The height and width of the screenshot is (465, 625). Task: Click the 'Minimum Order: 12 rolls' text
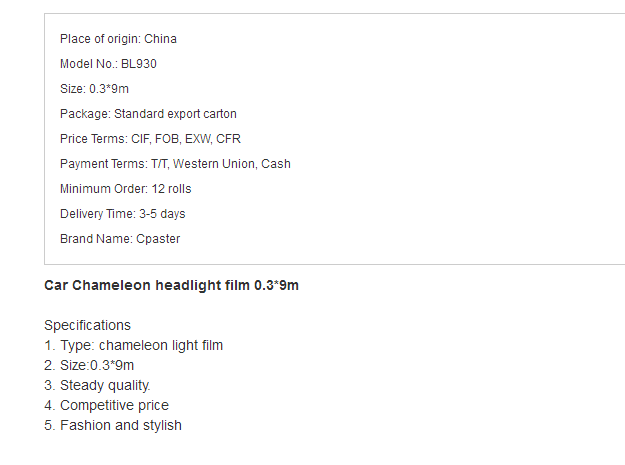coord(126,189)
